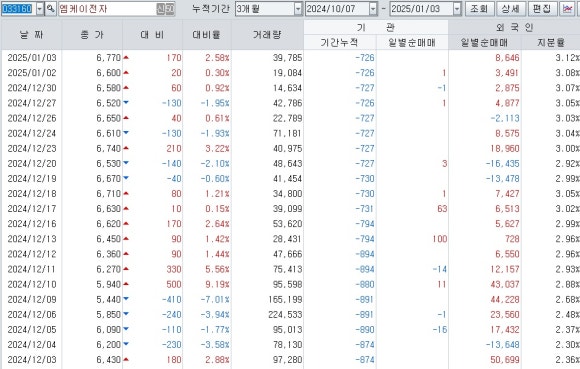Select the date cell 2025/01/02
Screen dimensions: 580x369
click(32, 73)
